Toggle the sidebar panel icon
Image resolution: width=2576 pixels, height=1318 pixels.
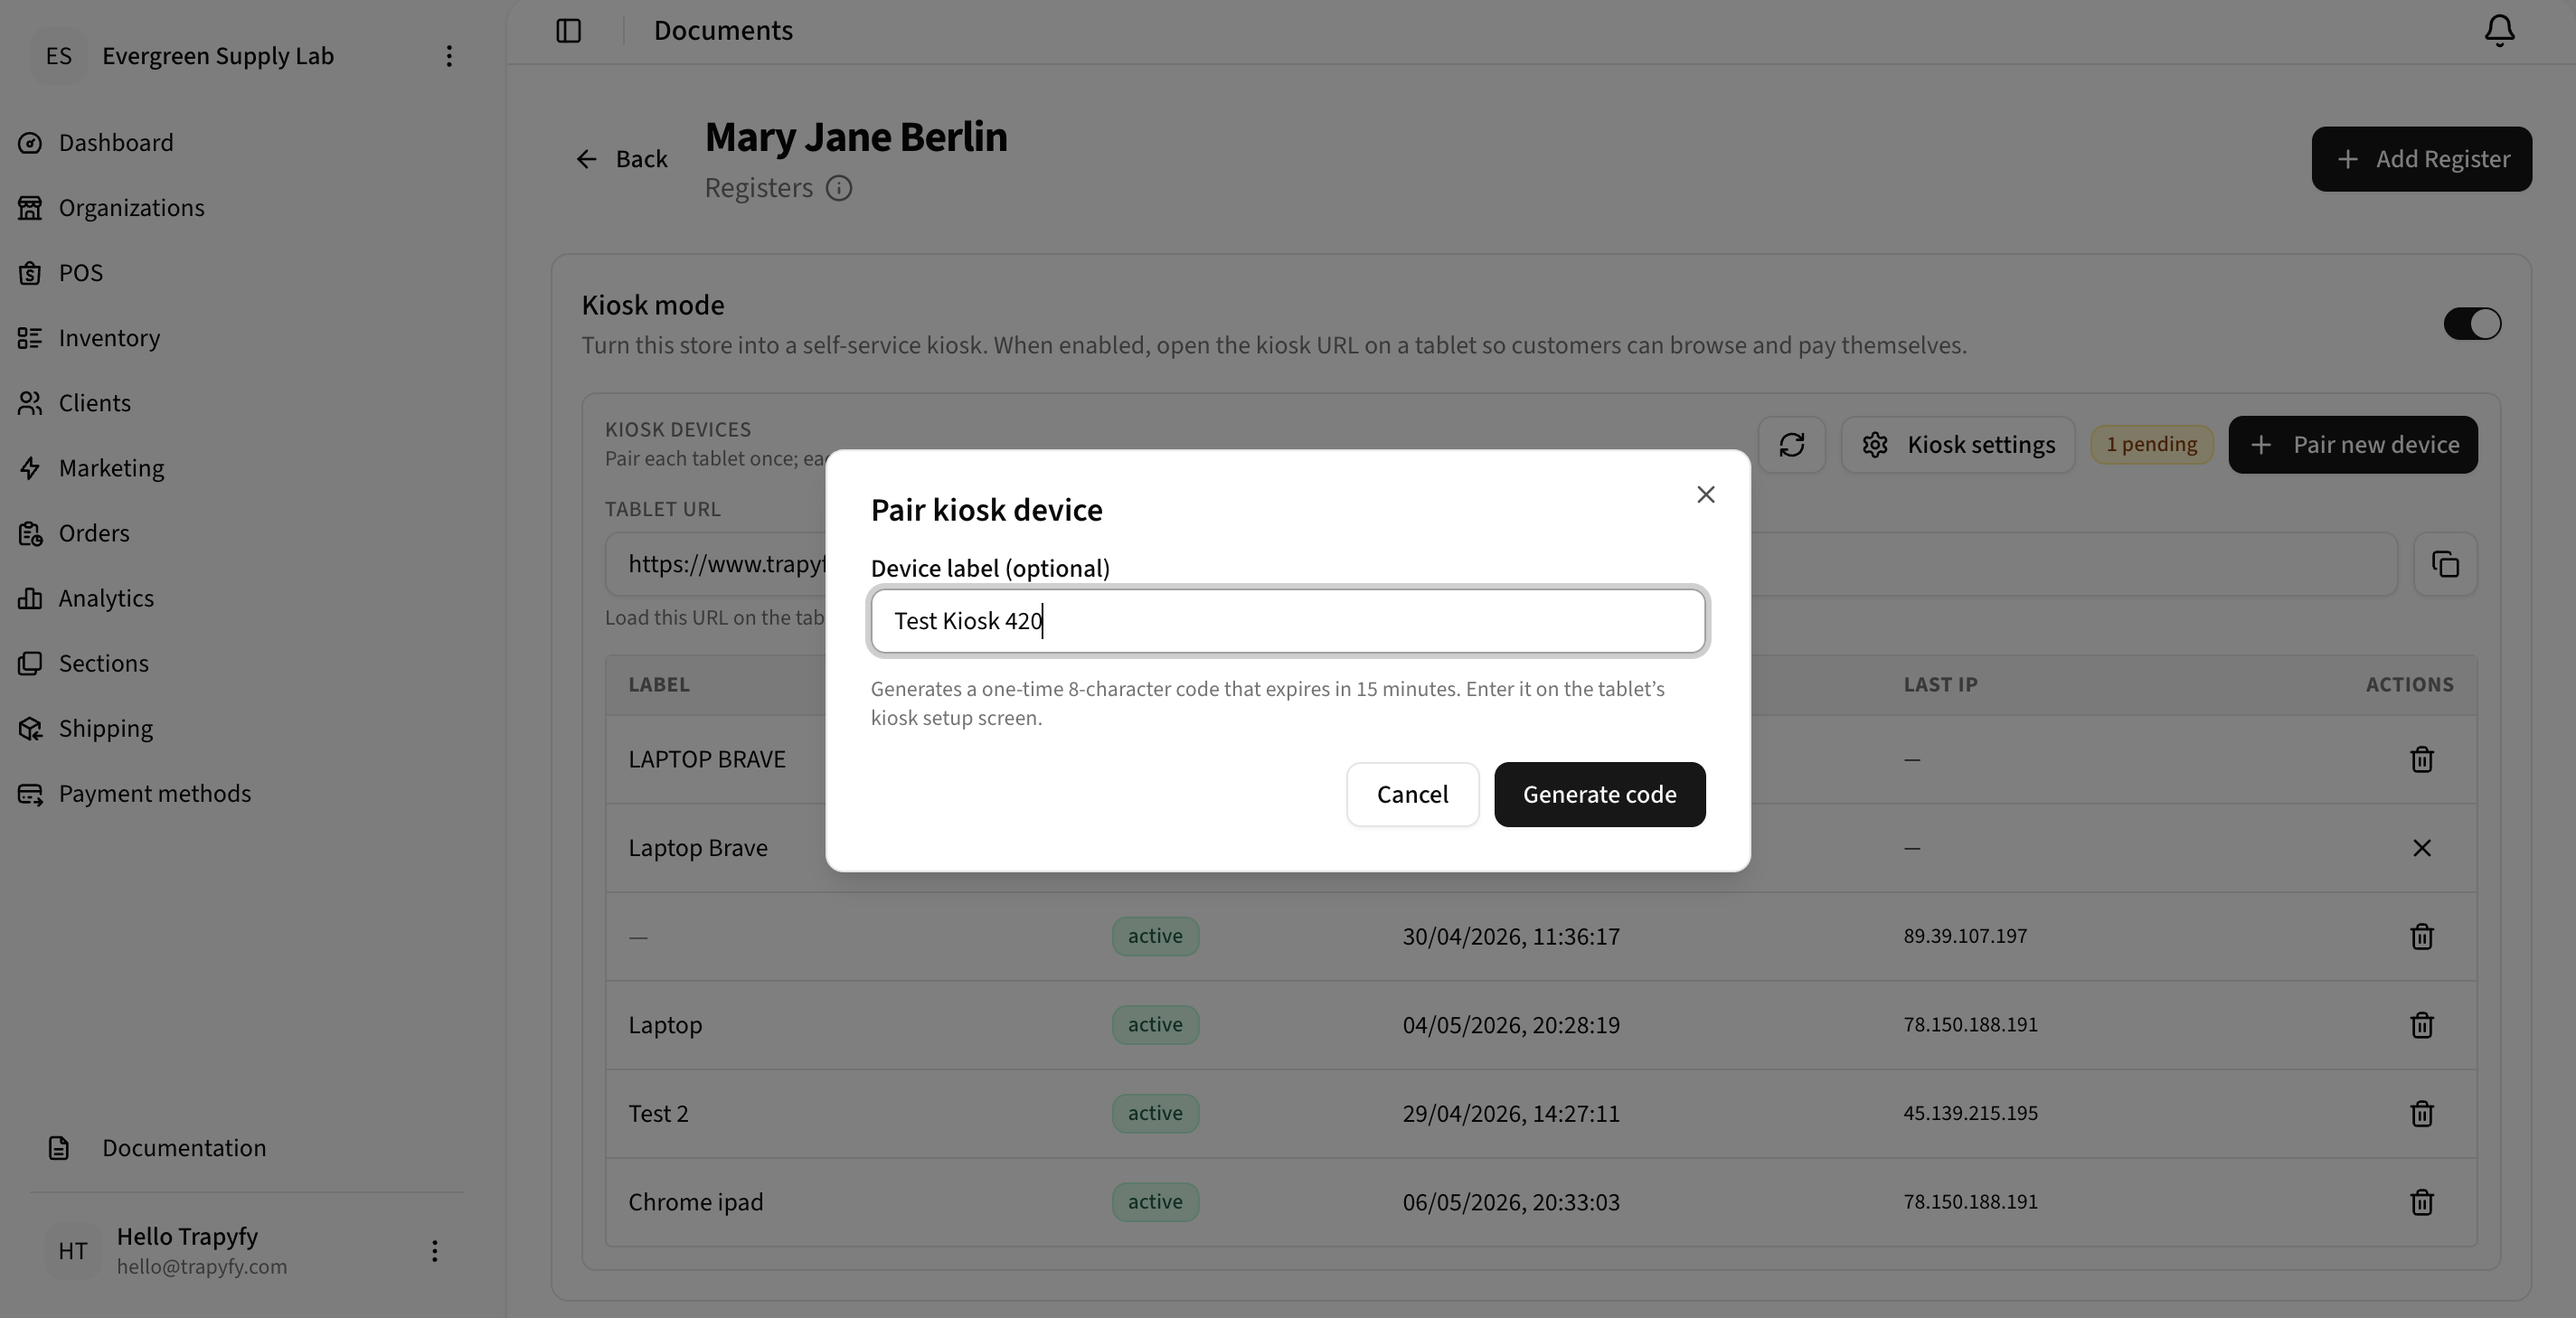point(568,31)
